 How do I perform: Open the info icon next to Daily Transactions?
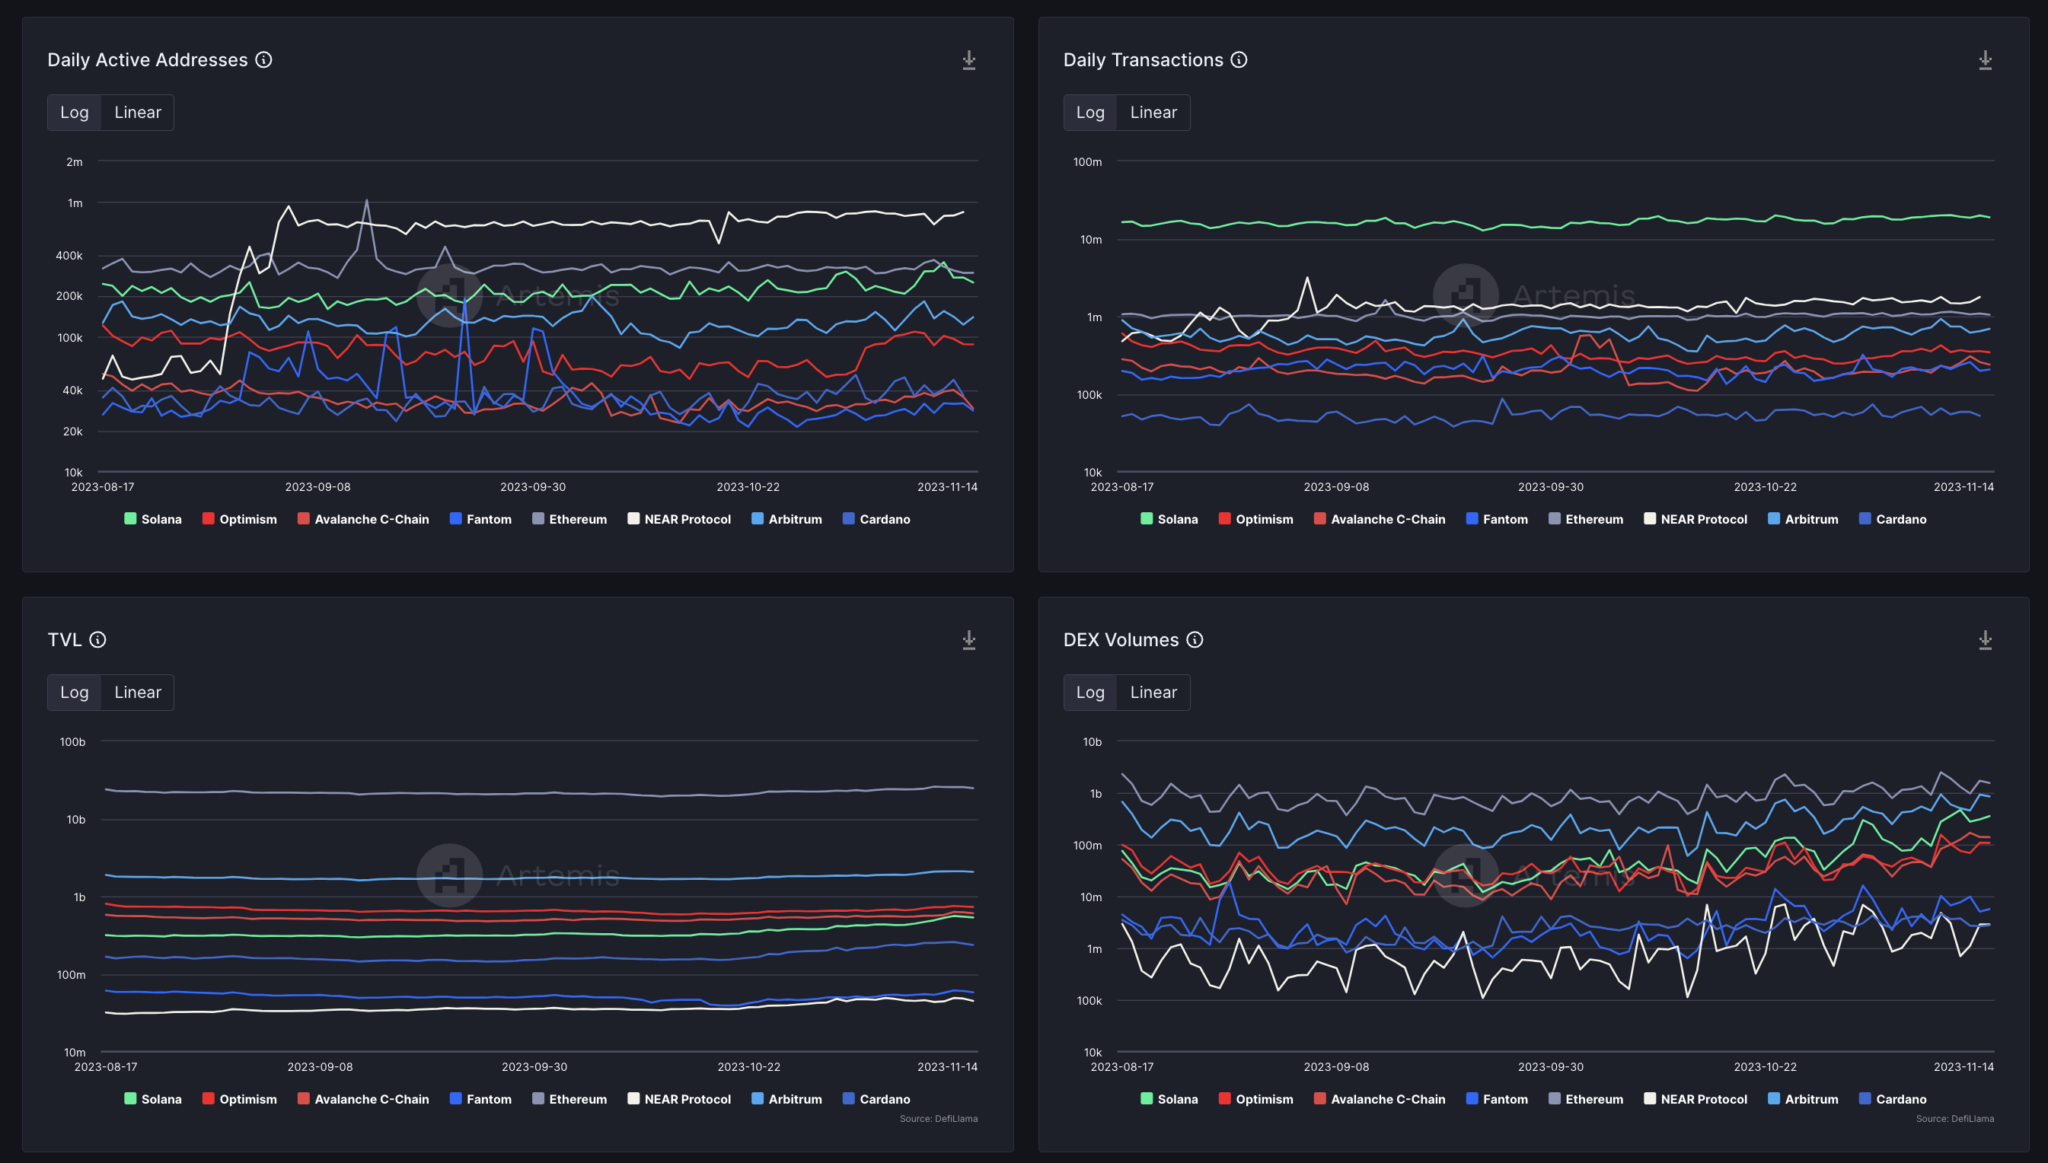click(x=1239, y=60)
